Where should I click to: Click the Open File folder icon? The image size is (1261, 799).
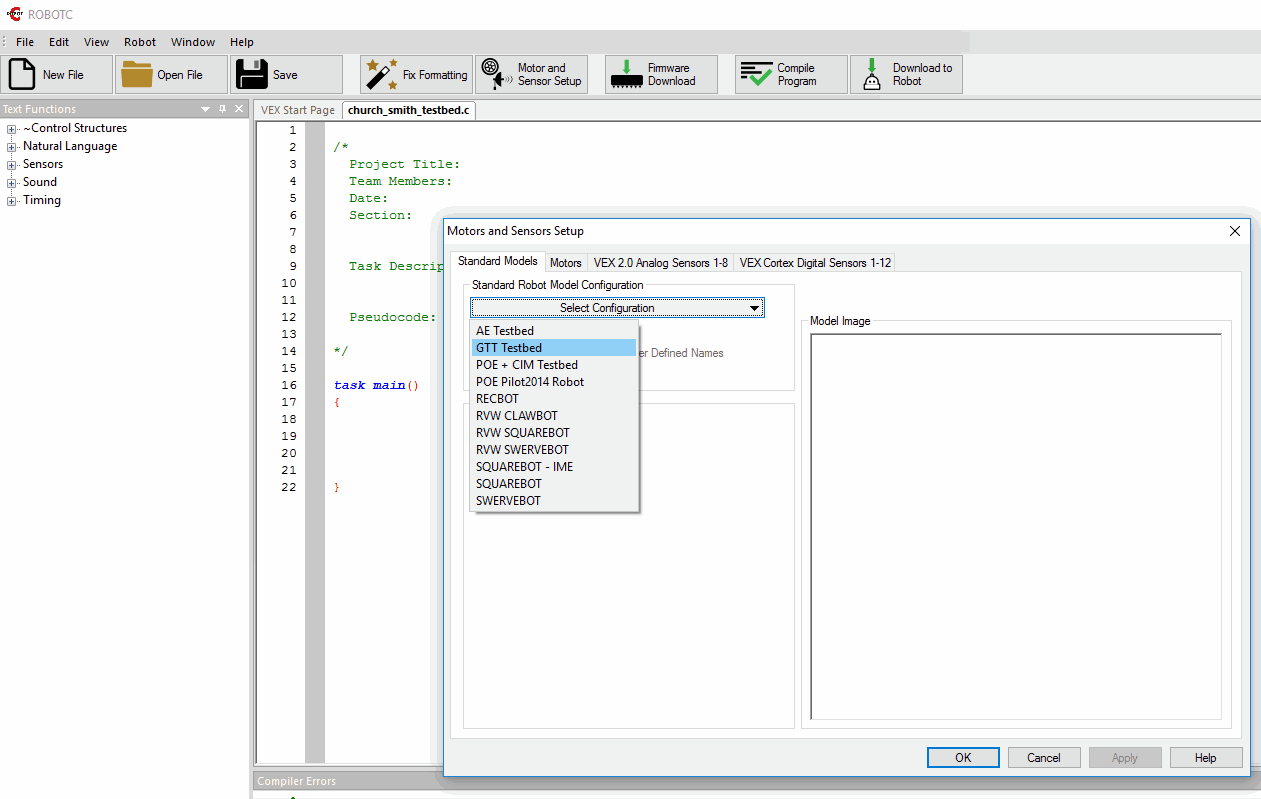(136, 75)
